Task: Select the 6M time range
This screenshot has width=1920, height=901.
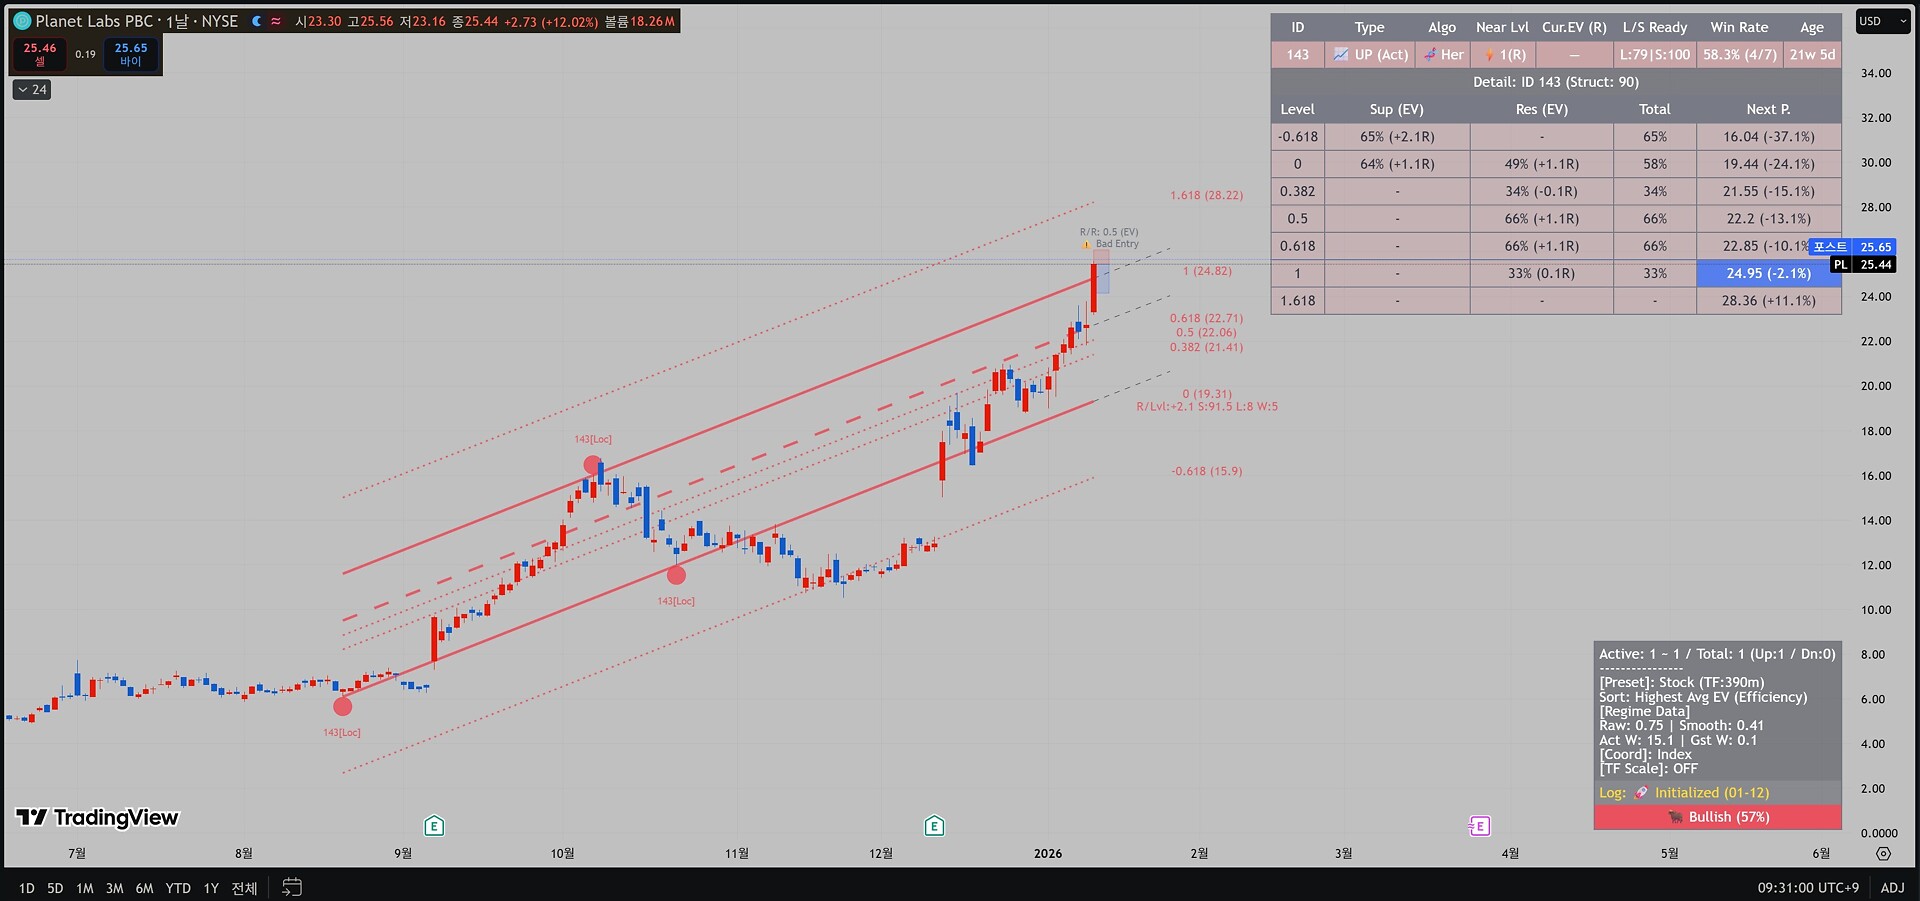Action: 145,888
